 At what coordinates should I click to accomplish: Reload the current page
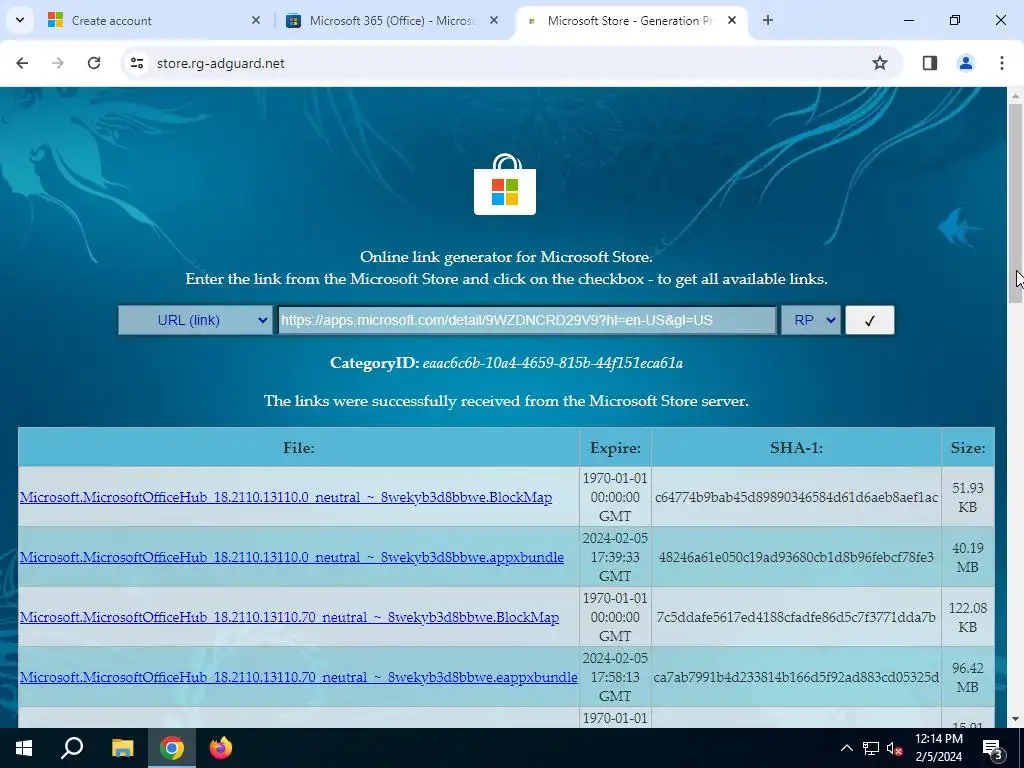pyautogui.click(x=94, y=63)
